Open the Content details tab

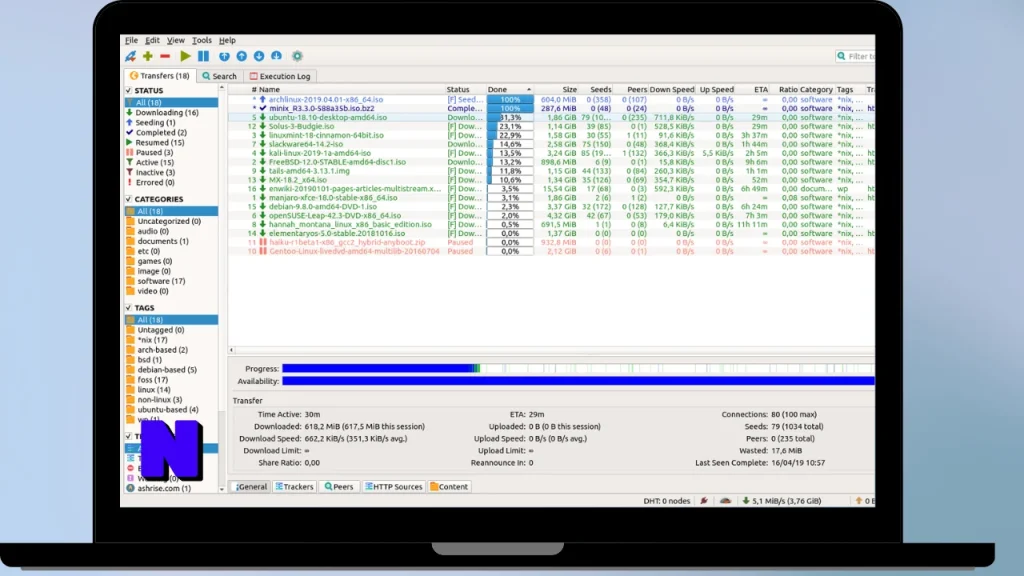[449, 487]
